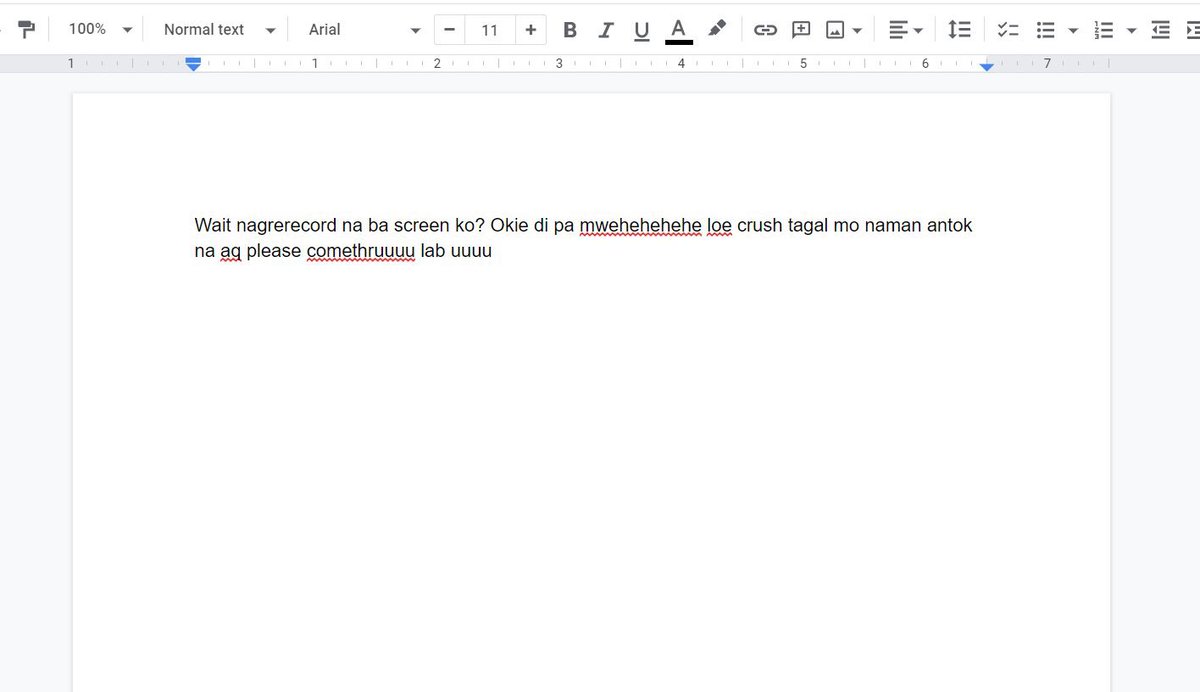Viewport: 1200px width, 692px height.
Task: Click the font size field showing 11
Action: coord(489,29)
